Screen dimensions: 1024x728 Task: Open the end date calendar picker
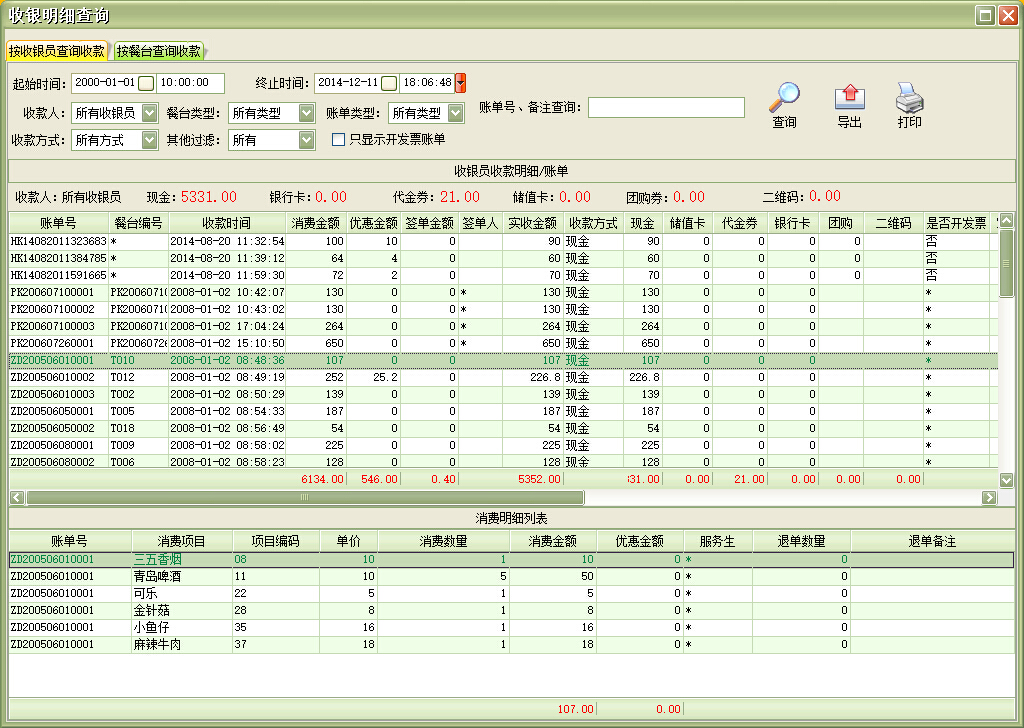coord(389,83)
